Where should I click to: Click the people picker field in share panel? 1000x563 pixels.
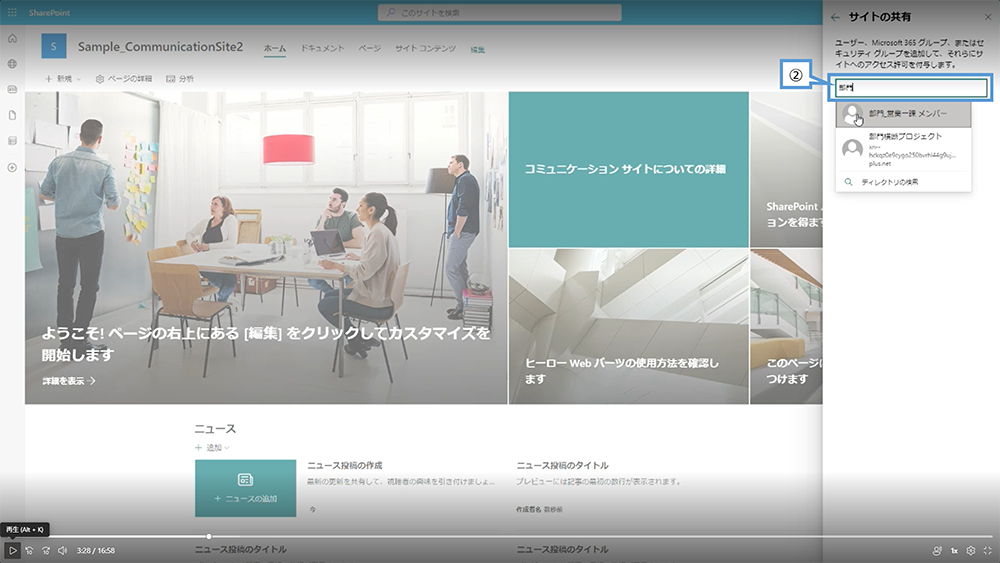[x=910, y=87]
